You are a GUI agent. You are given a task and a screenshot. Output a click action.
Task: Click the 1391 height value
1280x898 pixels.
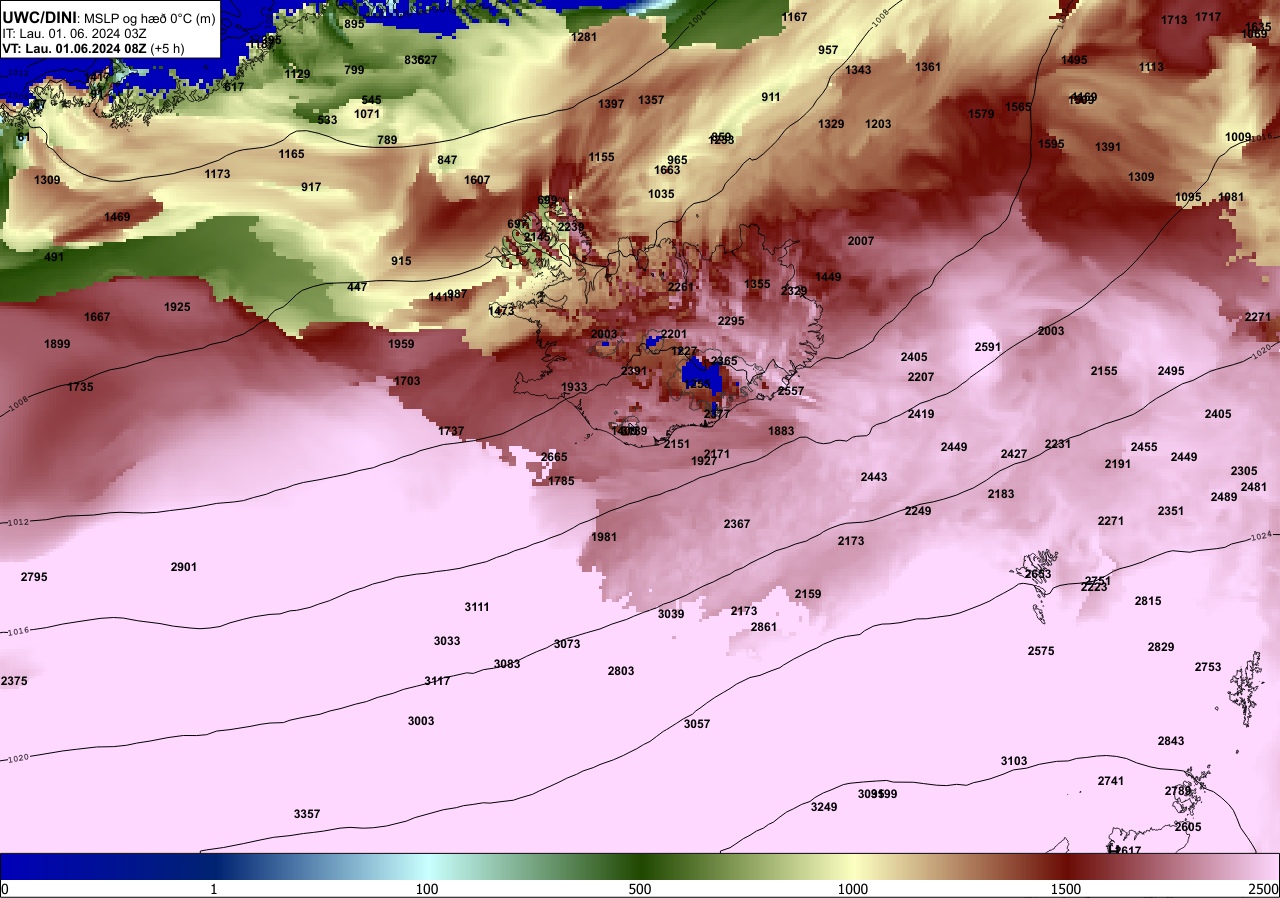(1108, 147)
